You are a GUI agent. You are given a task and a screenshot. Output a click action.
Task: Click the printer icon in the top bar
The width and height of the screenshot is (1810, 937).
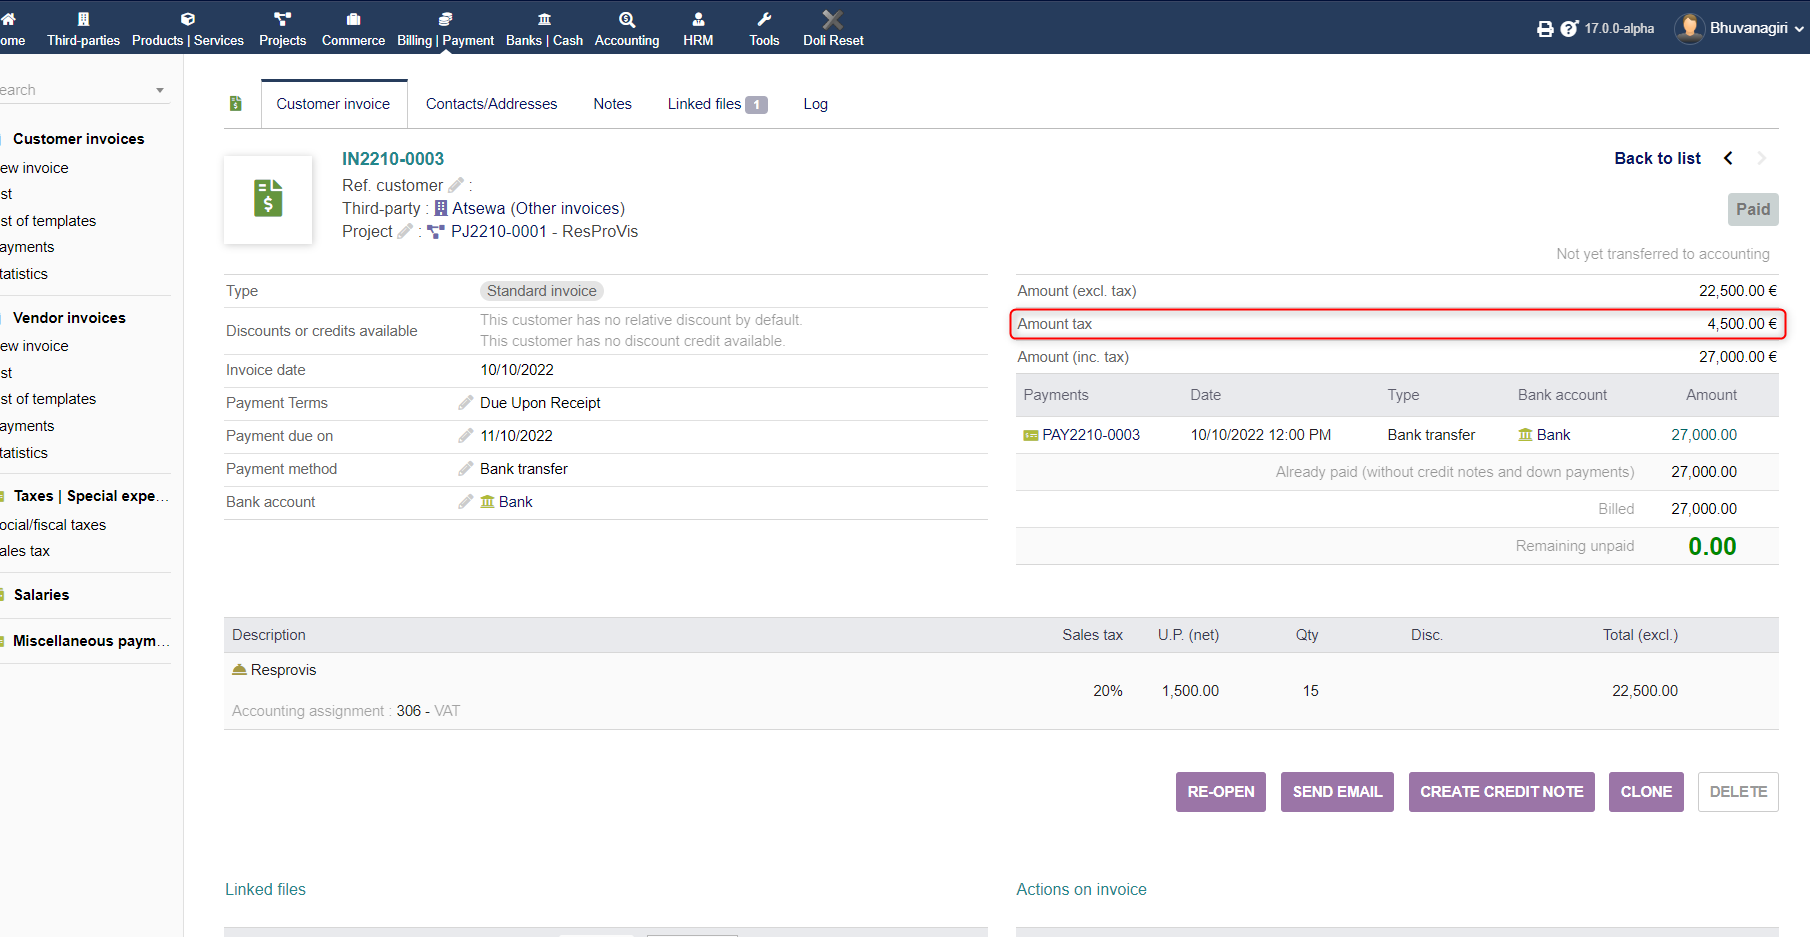point(1543,28)
